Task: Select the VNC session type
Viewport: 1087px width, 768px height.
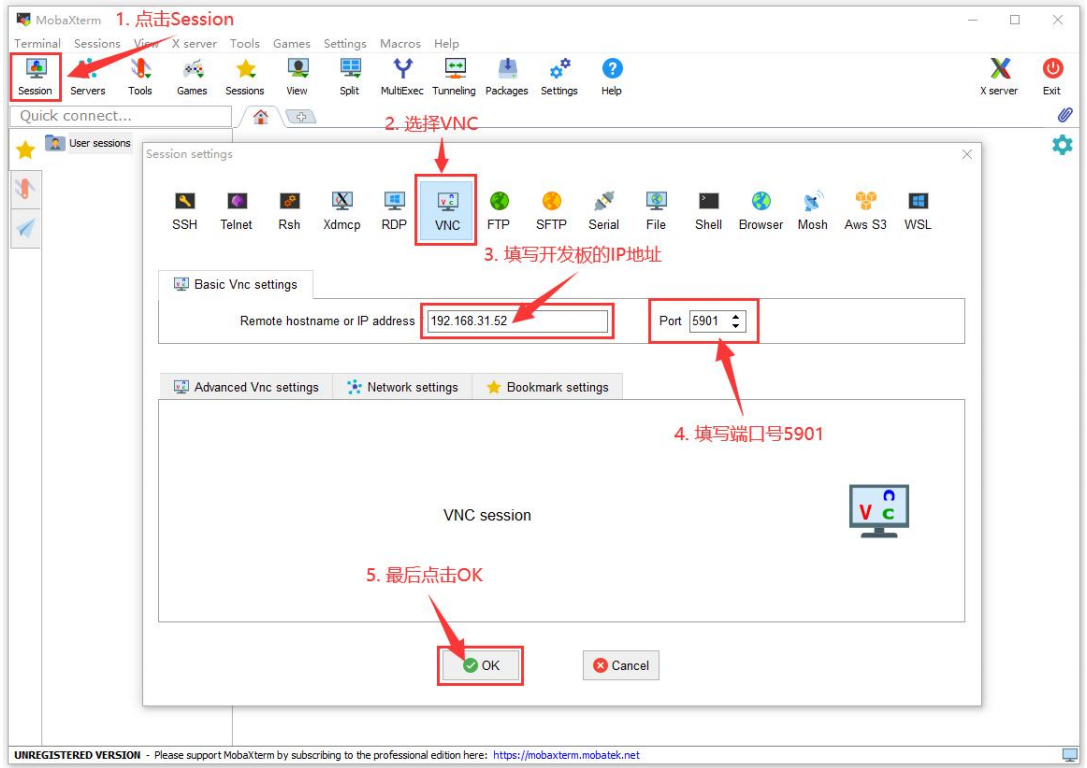Action: pos(446,211)
